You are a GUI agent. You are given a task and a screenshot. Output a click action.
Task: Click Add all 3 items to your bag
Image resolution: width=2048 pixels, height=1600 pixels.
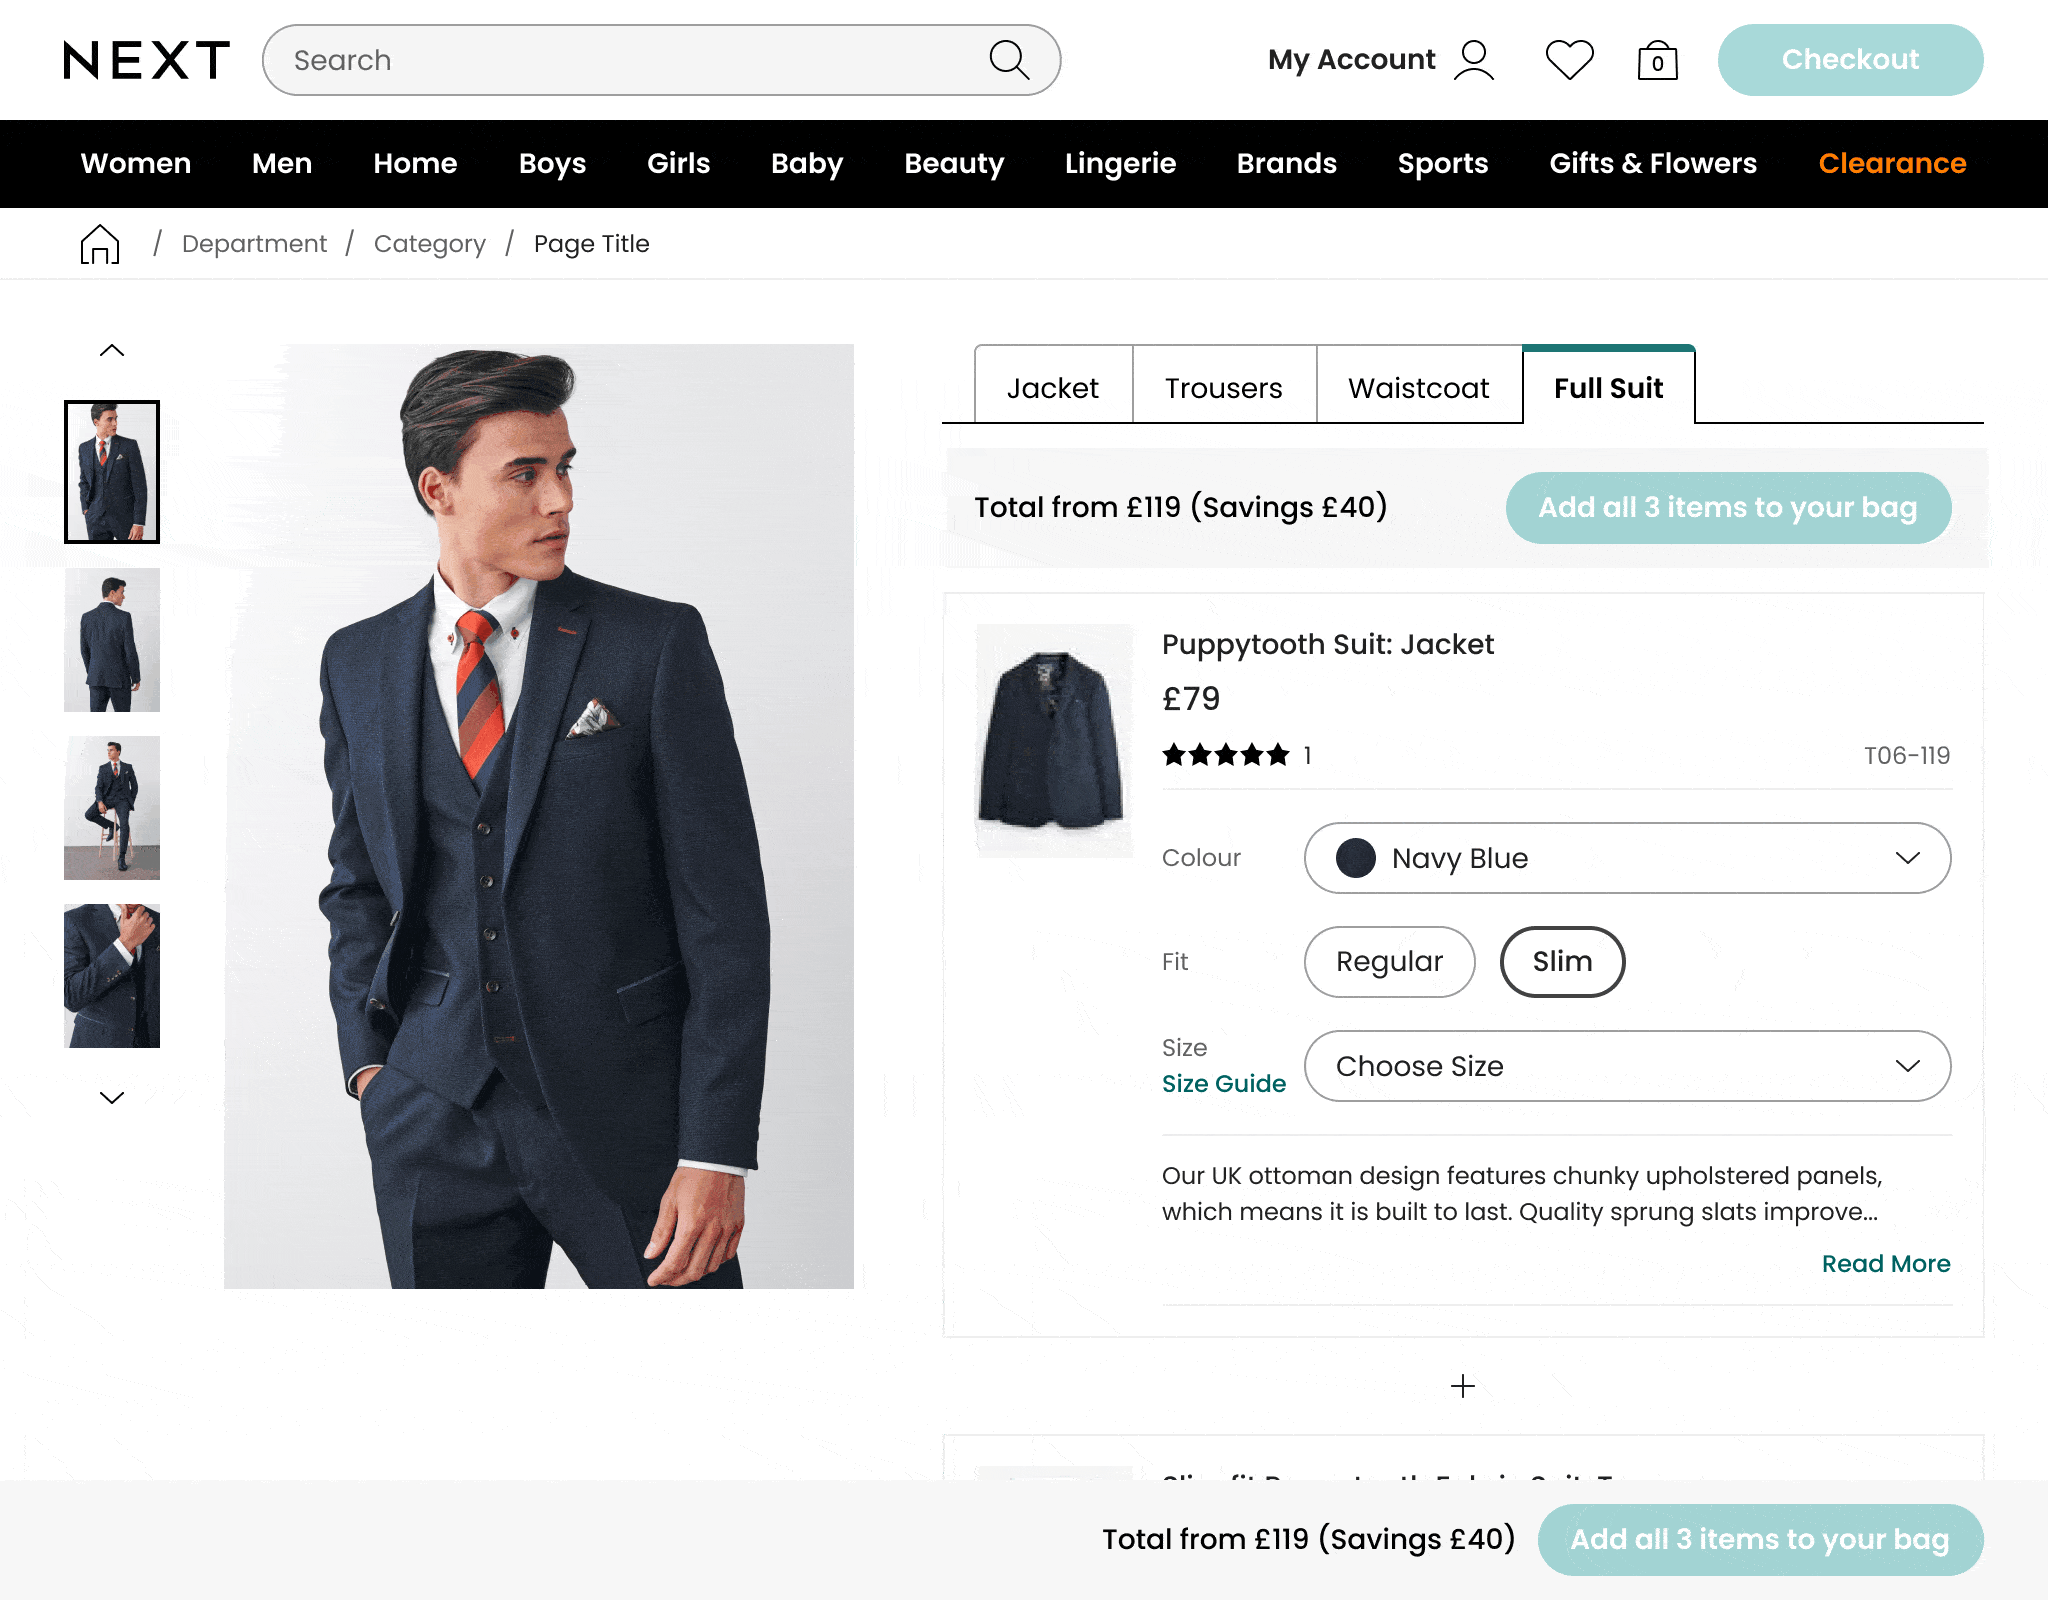tap(1727, 507)
